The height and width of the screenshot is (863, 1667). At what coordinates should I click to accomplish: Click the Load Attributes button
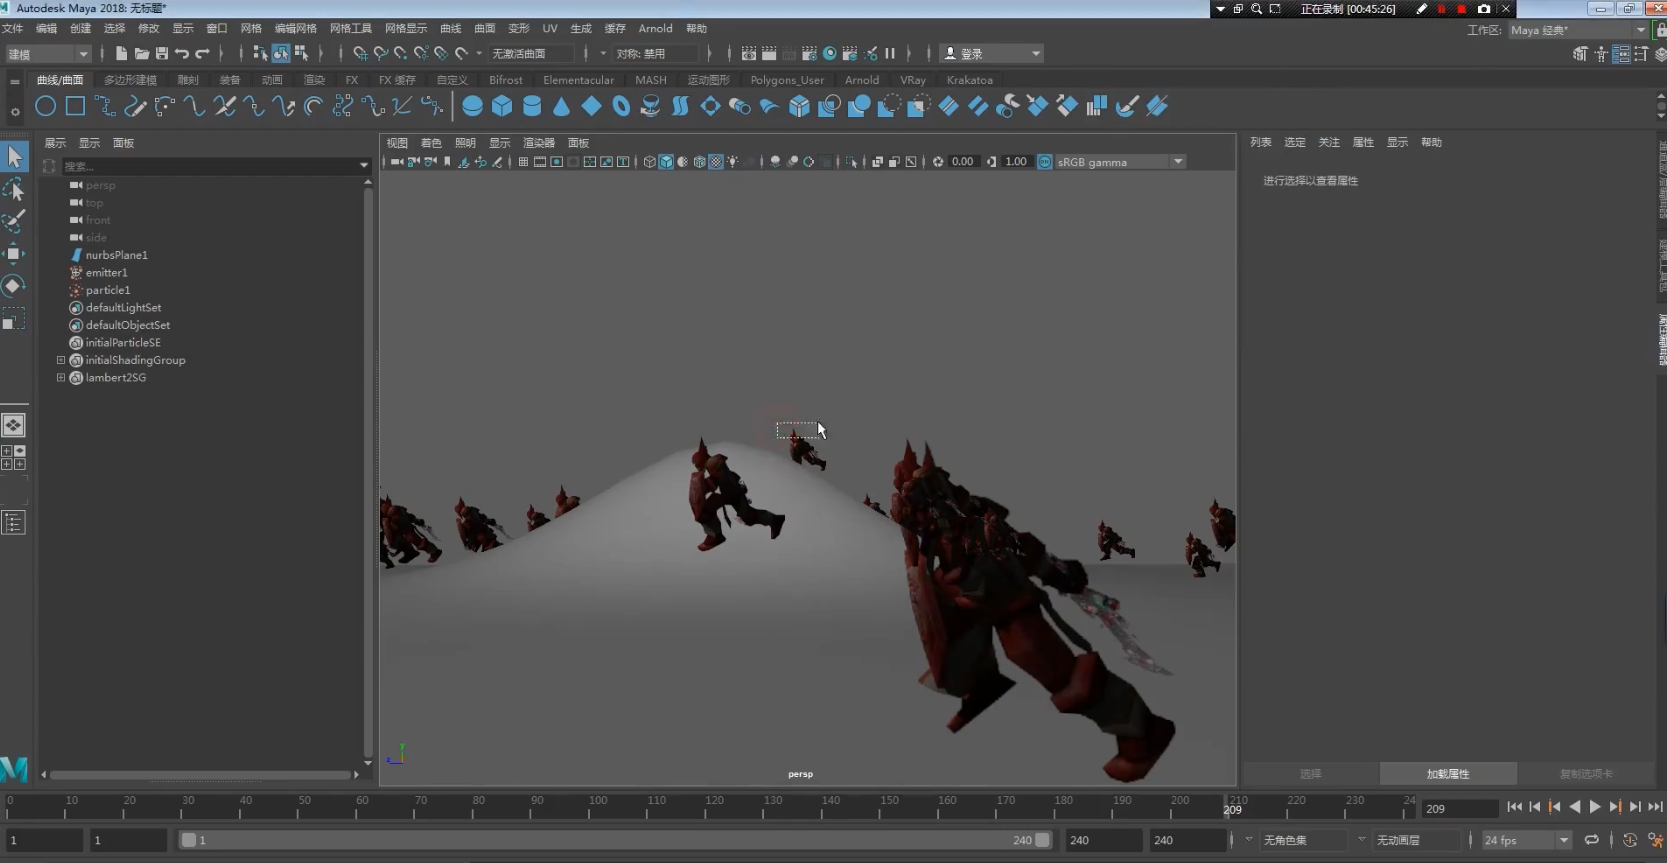[1448, 774]
